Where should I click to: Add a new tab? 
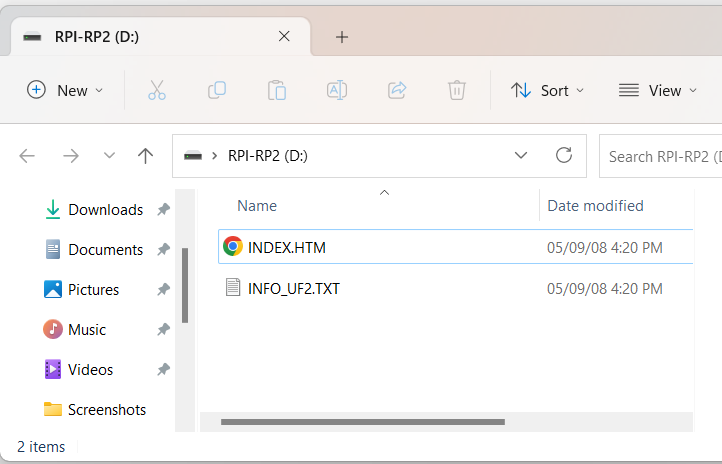pyautogui.click(x=342, y=37)
